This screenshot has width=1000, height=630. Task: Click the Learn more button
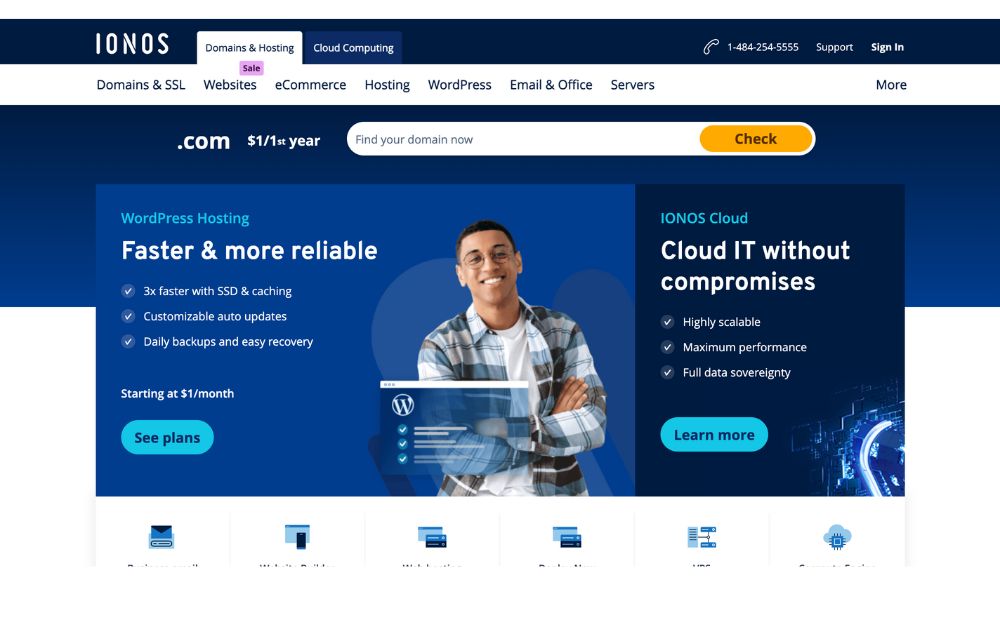click(714, 435)
